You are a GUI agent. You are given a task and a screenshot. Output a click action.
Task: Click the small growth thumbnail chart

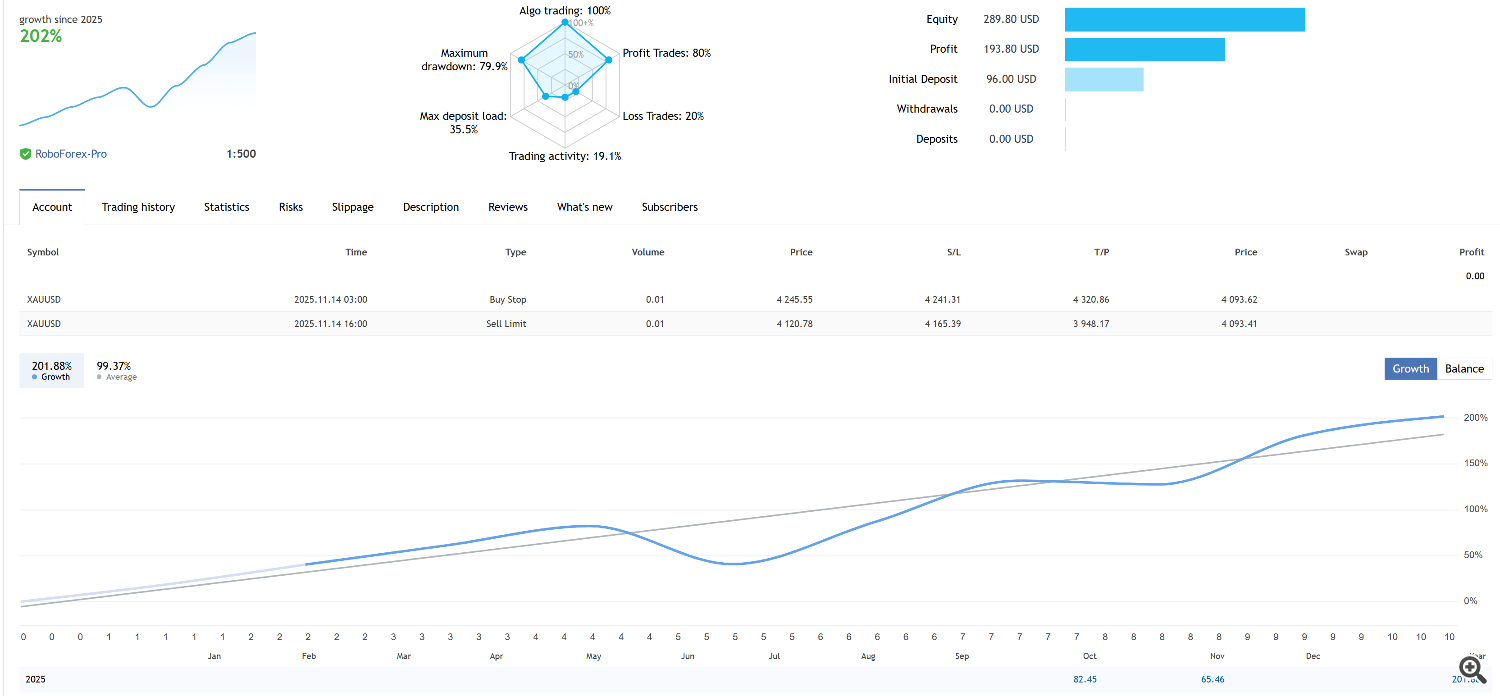point(137,80)
